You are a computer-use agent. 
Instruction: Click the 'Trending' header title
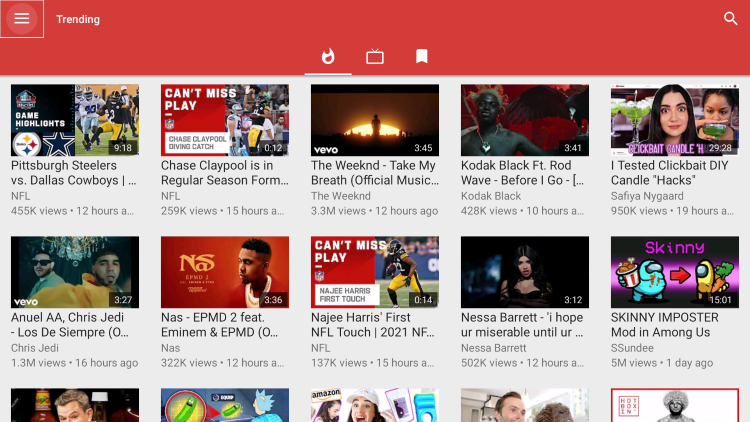[x=78, y=19]
